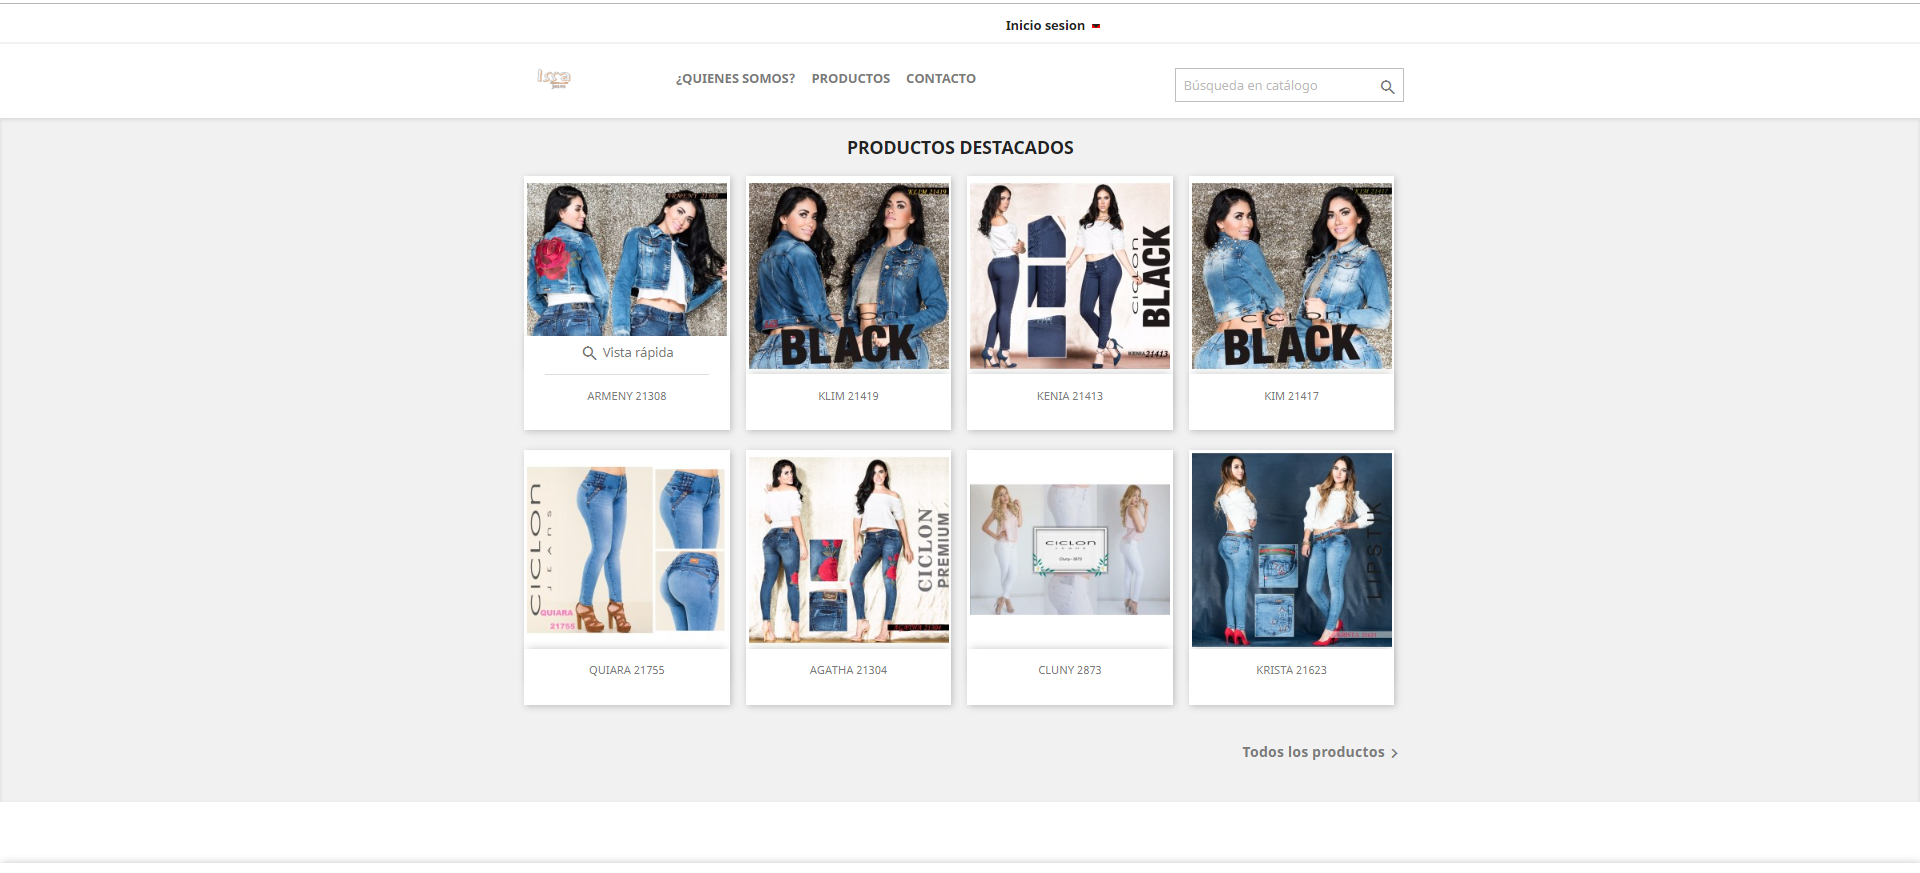1920x873 pixels.
Task: Open the ARMENY 21308 product thumbnail
Action: tap(627, 259)
